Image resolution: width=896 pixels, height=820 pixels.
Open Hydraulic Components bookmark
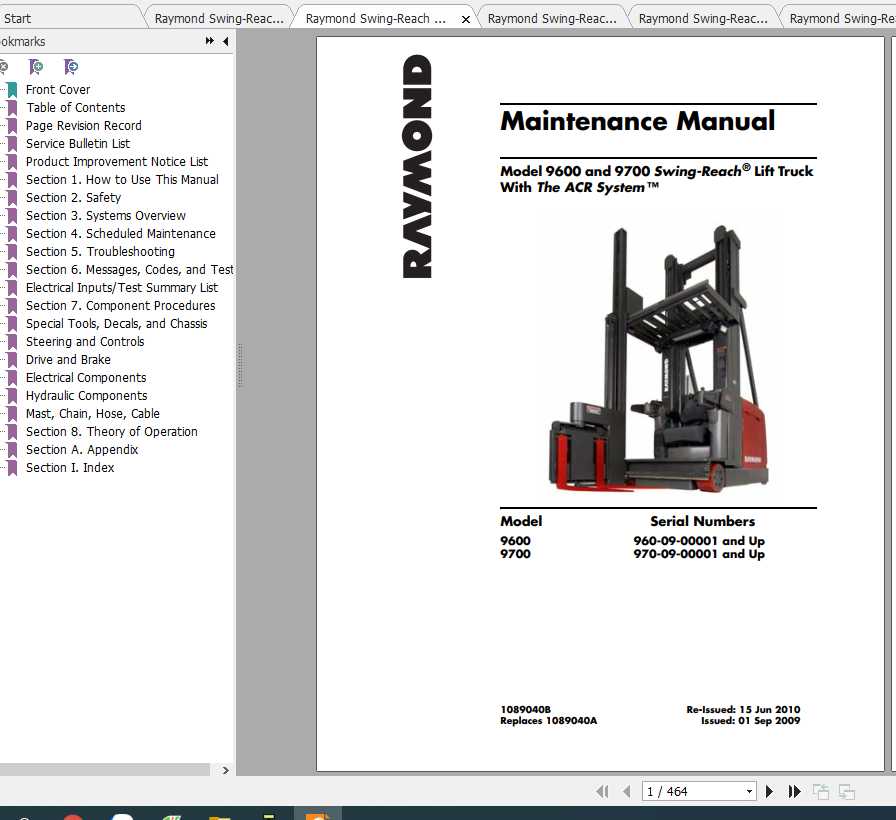(86, 395)
